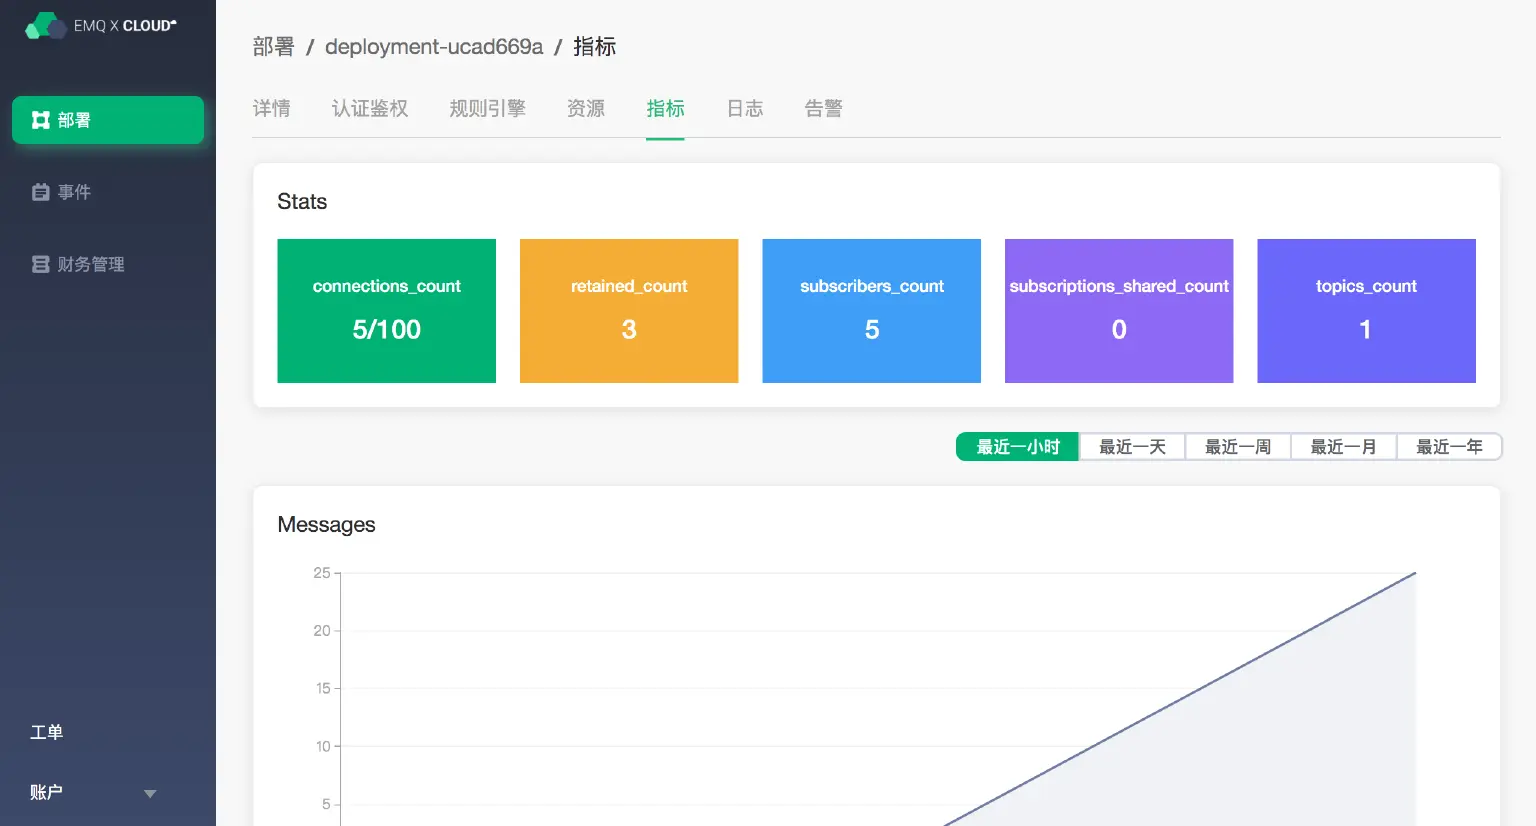Viewport: 1536px width, 826px height.
Task: Open the 日志 tab
Action: point(744,108)
